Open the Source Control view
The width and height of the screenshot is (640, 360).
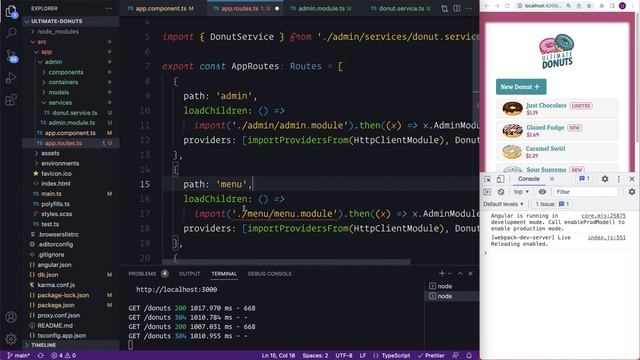[11, 56]
